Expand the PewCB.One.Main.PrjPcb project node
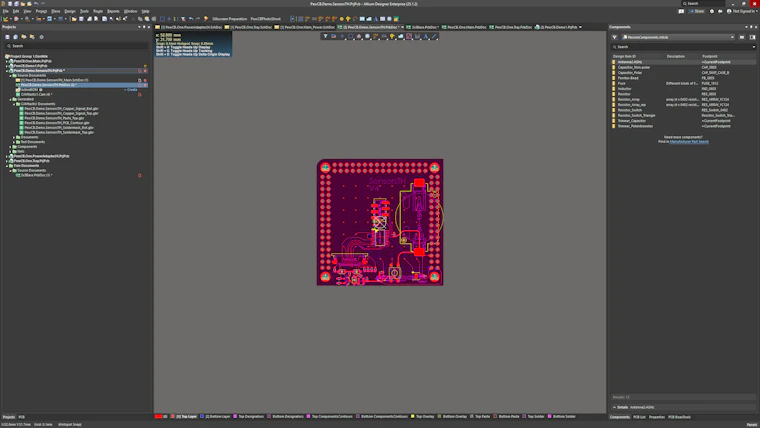This screenshot has width=760, height=428. tap(7, 61)
